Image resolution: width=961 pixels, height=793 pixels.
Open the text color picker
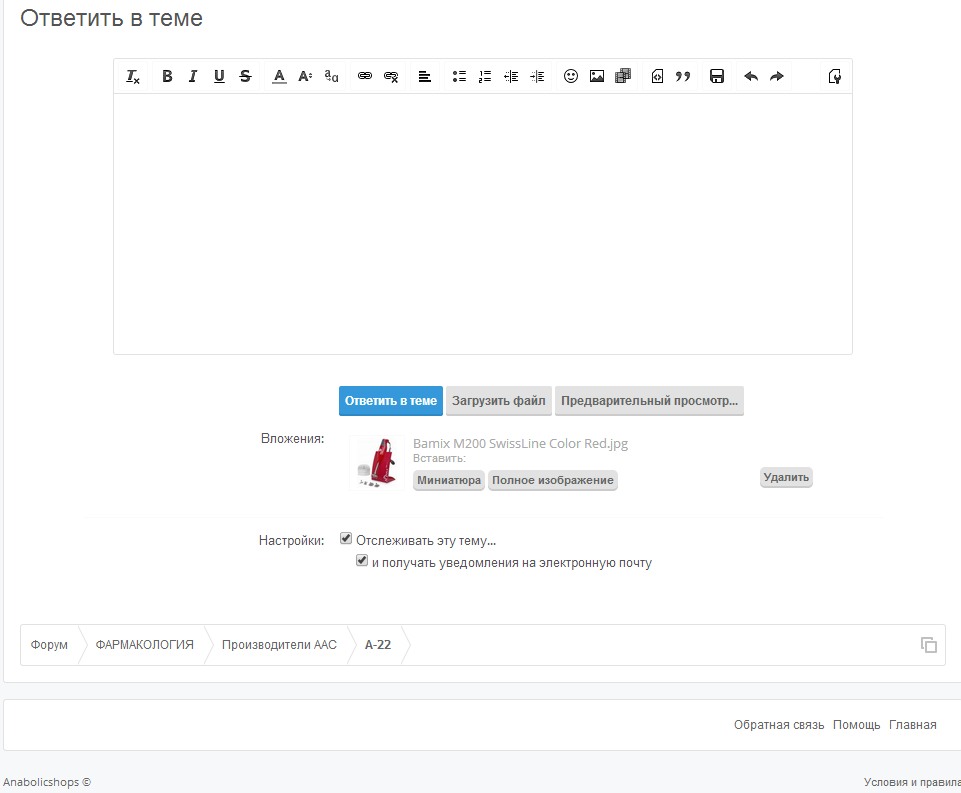[280, 76]
